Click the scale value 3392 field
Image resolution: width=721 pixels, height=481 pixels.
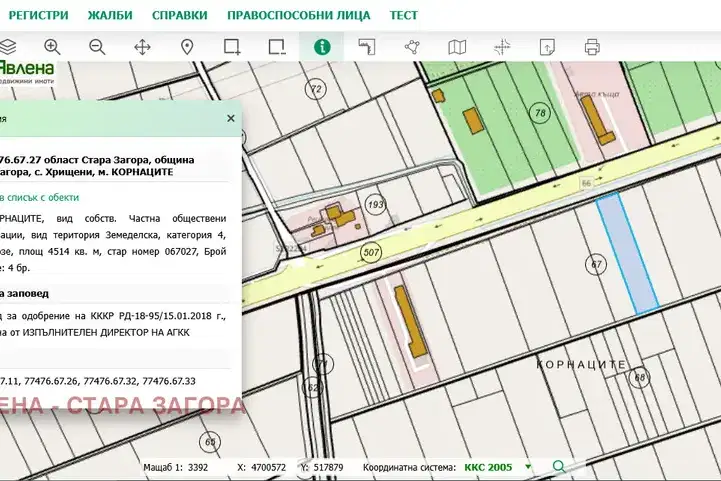pos(198,468)
